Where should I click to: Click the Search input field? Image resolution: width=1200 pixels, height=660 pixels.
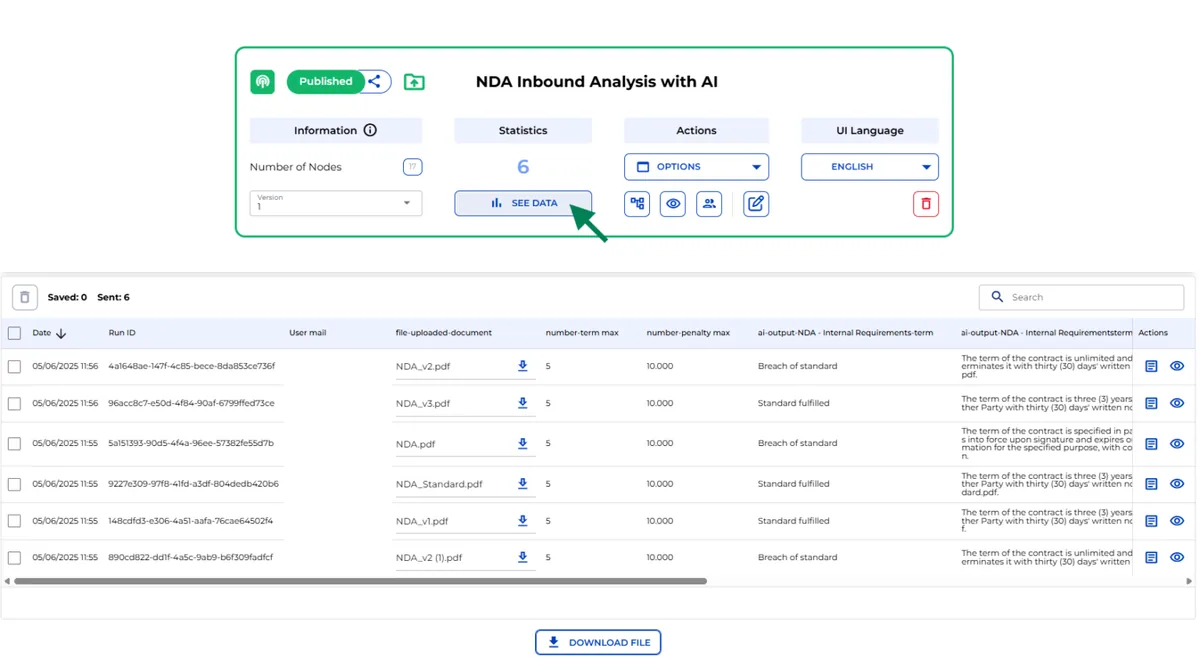1090,297
